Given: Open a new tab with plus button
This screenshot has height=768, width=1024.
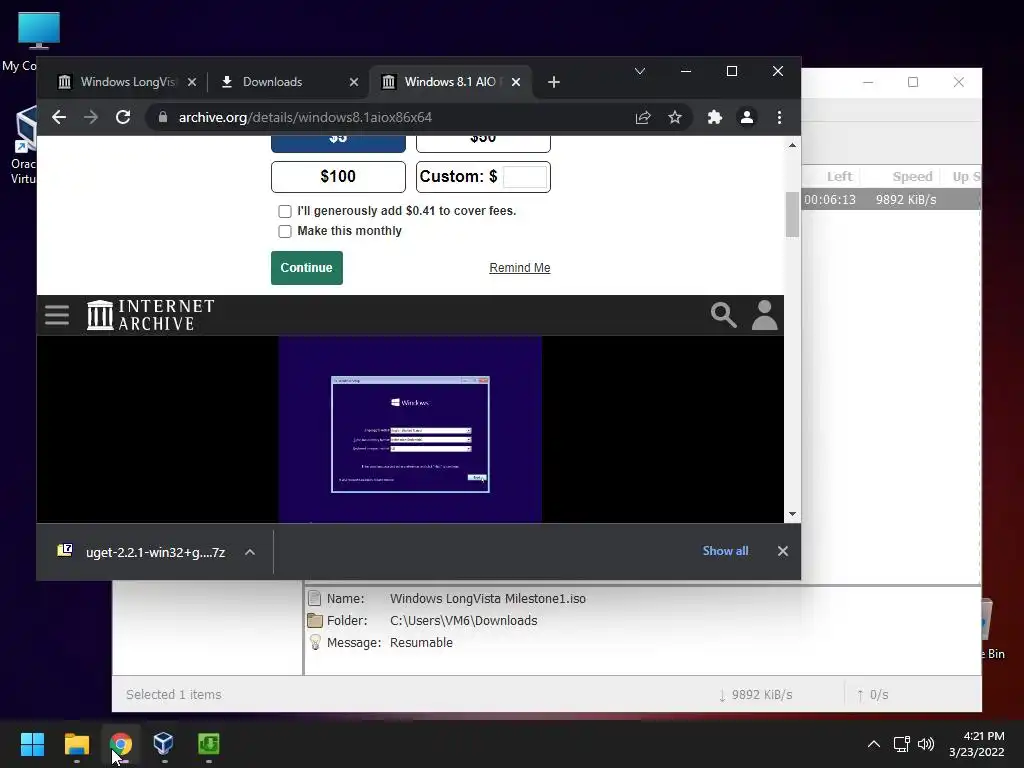Looking at the screenshot, I should click(x=554, y=82).
